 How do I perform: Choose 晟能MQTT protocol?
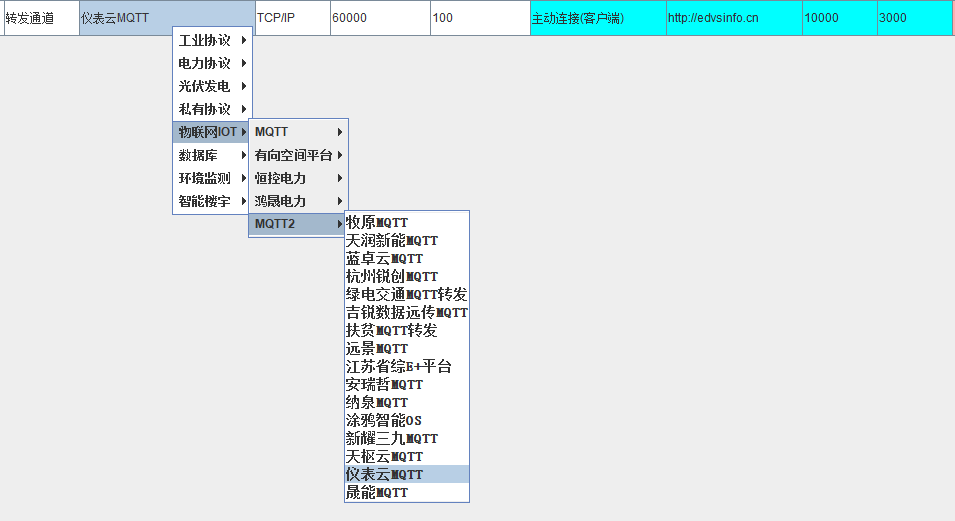[x=407, y=492]
